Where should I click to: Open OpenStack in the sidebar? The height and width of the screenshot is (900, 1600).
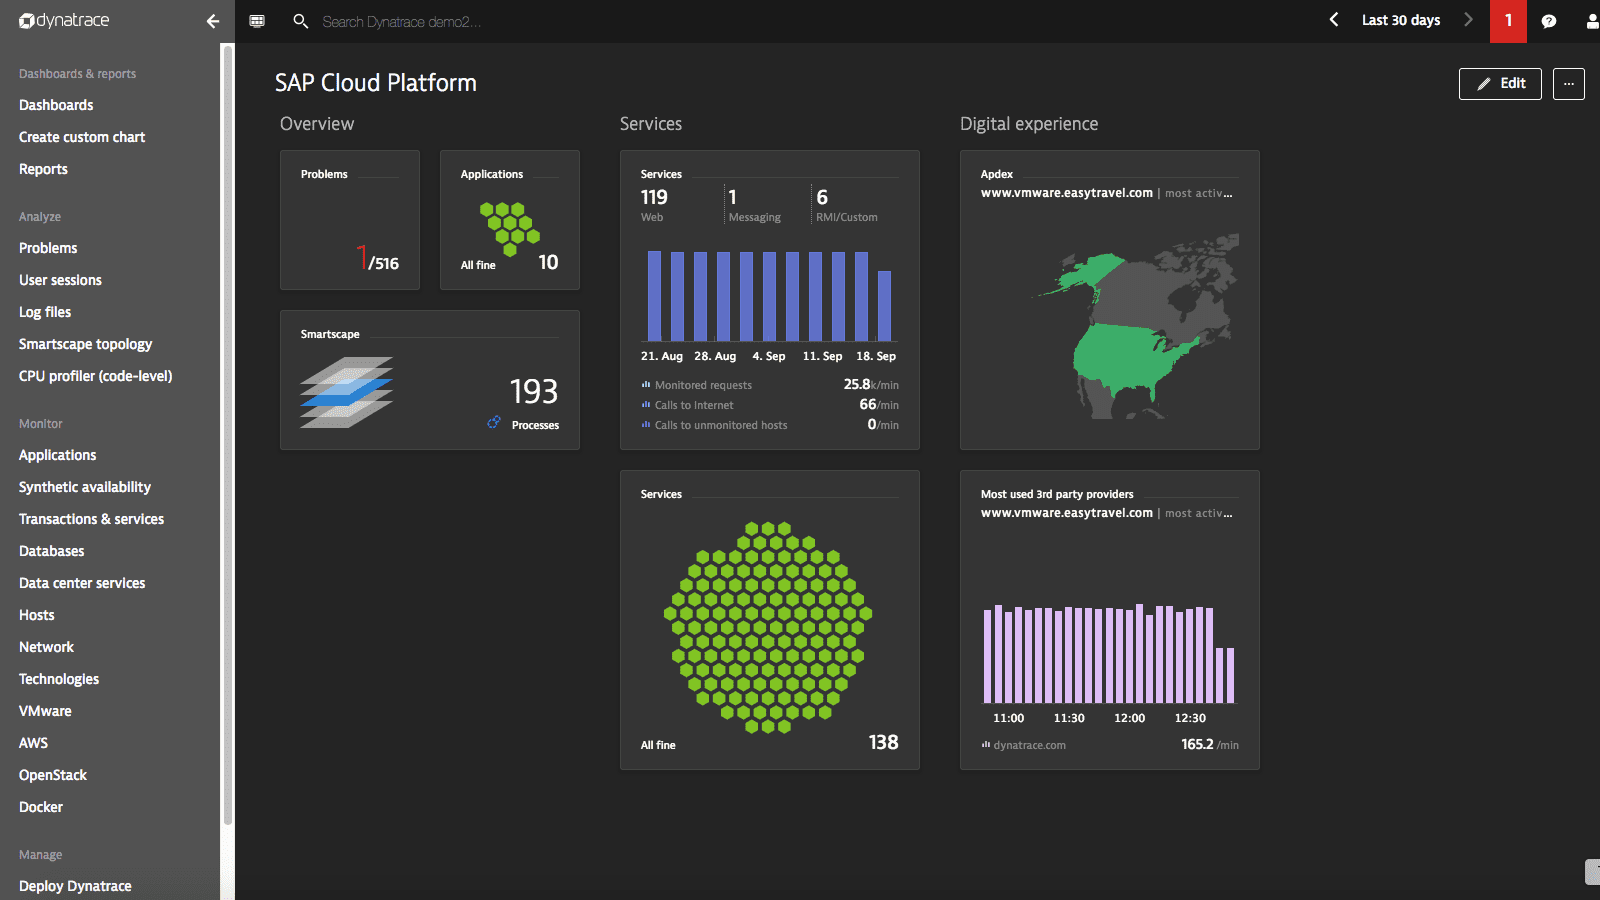pos(53,775)
